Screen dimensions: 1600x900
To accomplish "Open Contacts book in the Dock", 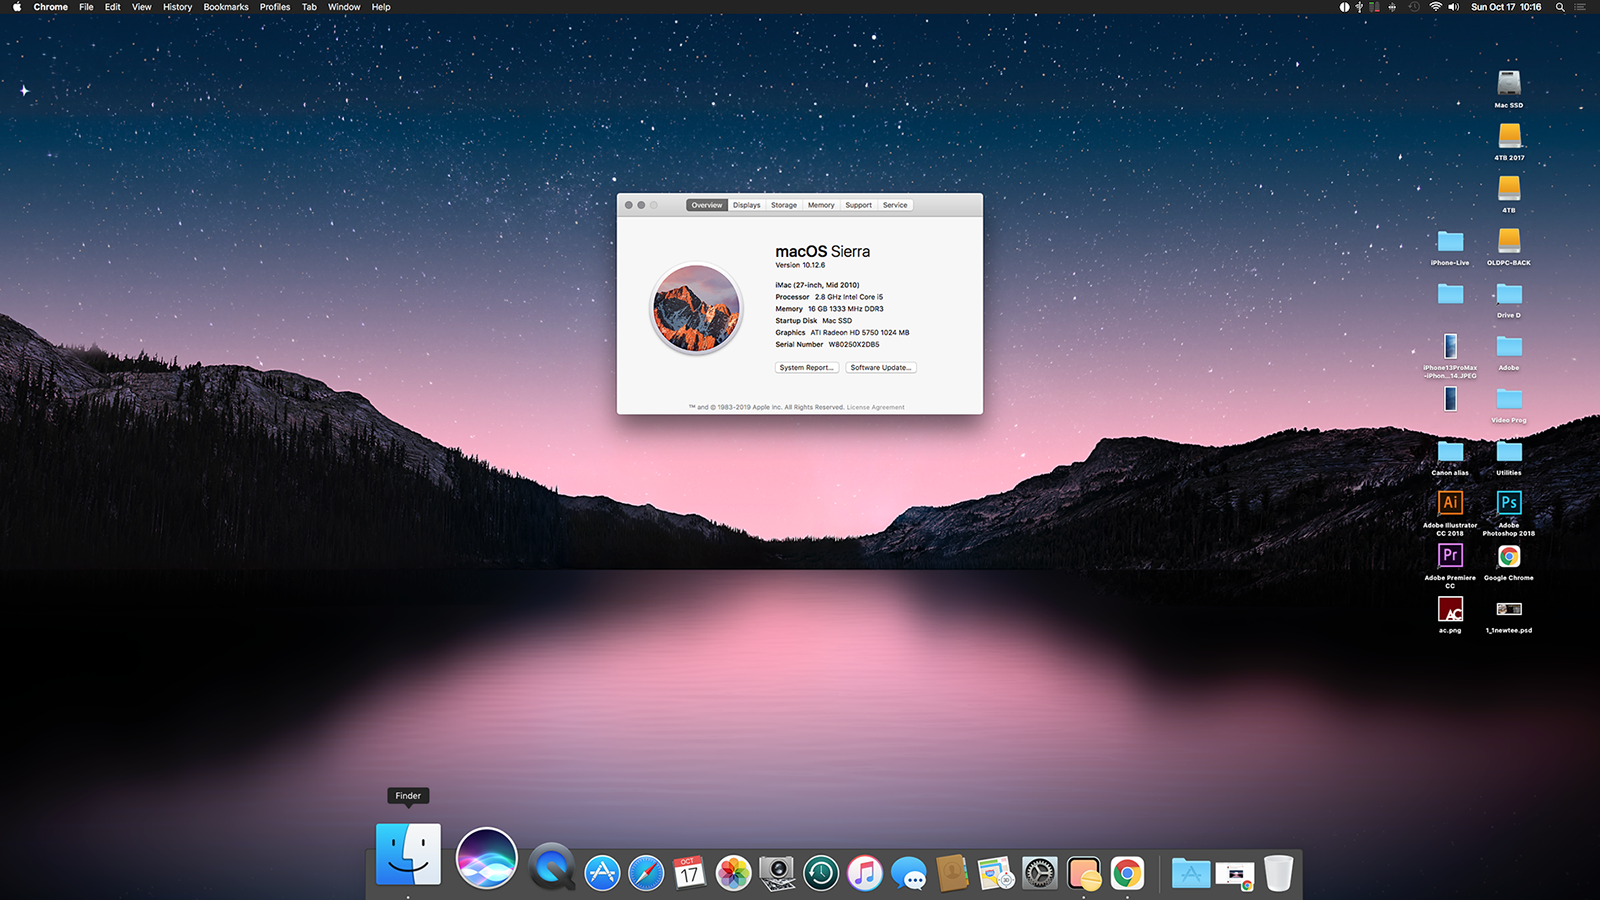I will (x=952, y=873).
